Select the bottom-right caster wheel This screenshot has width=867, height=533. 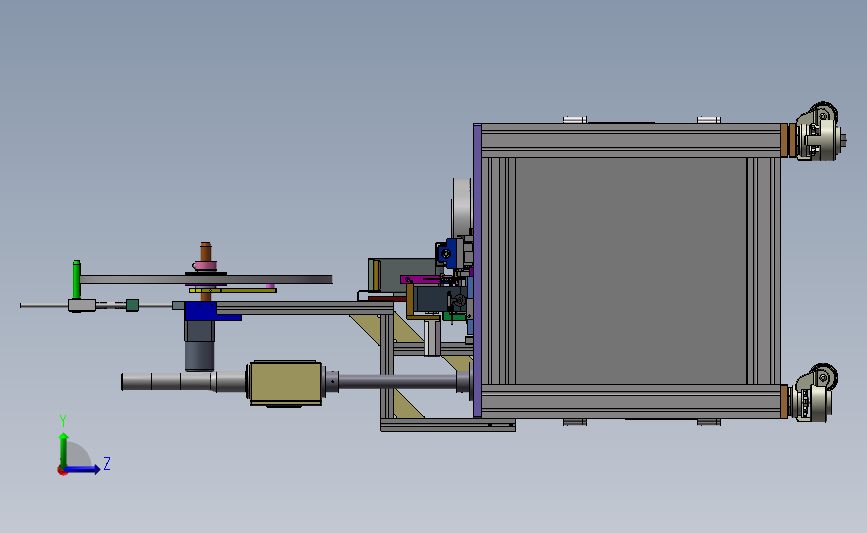(813, 393)
